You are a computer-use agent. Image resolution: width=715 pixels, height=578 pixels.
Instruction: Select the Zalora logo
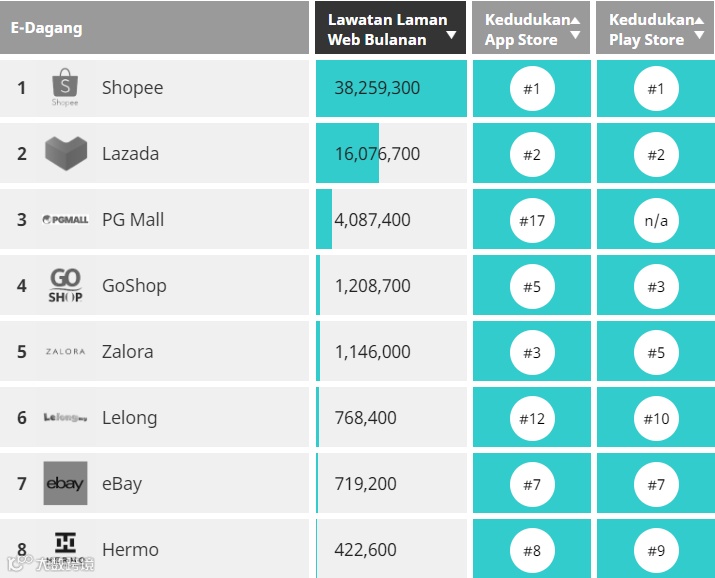pyautogui.click(x=65, y=352)
